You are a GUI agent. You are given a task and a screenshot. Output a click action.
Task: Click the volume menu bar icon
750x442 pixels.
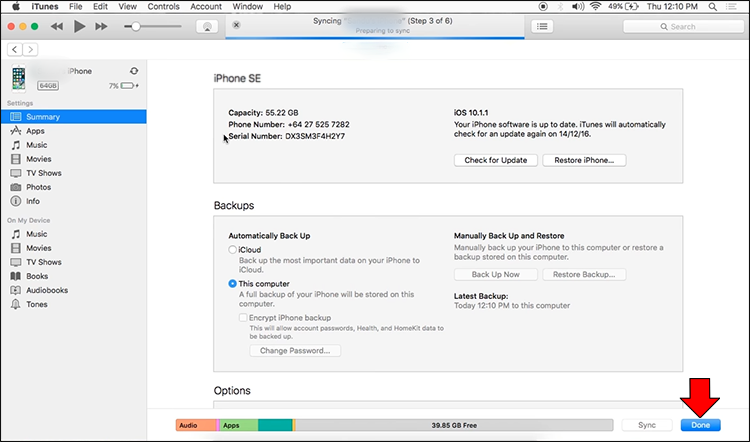click(578, 6)
